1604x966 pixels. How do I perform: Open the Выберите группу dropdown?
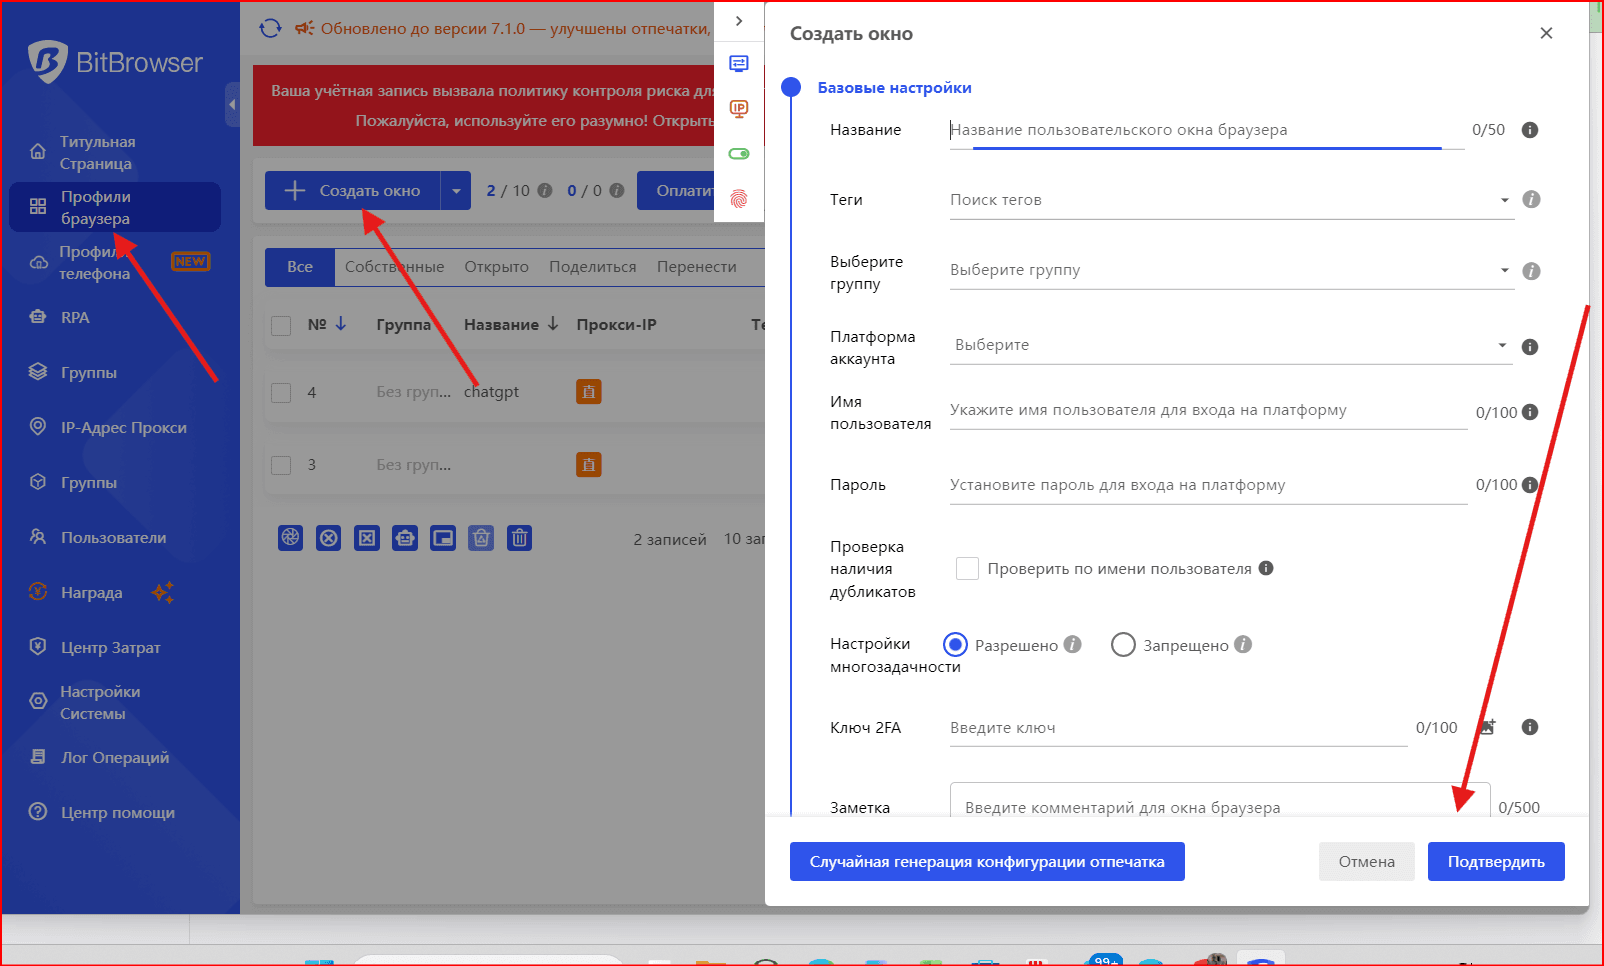point(1230,270)
